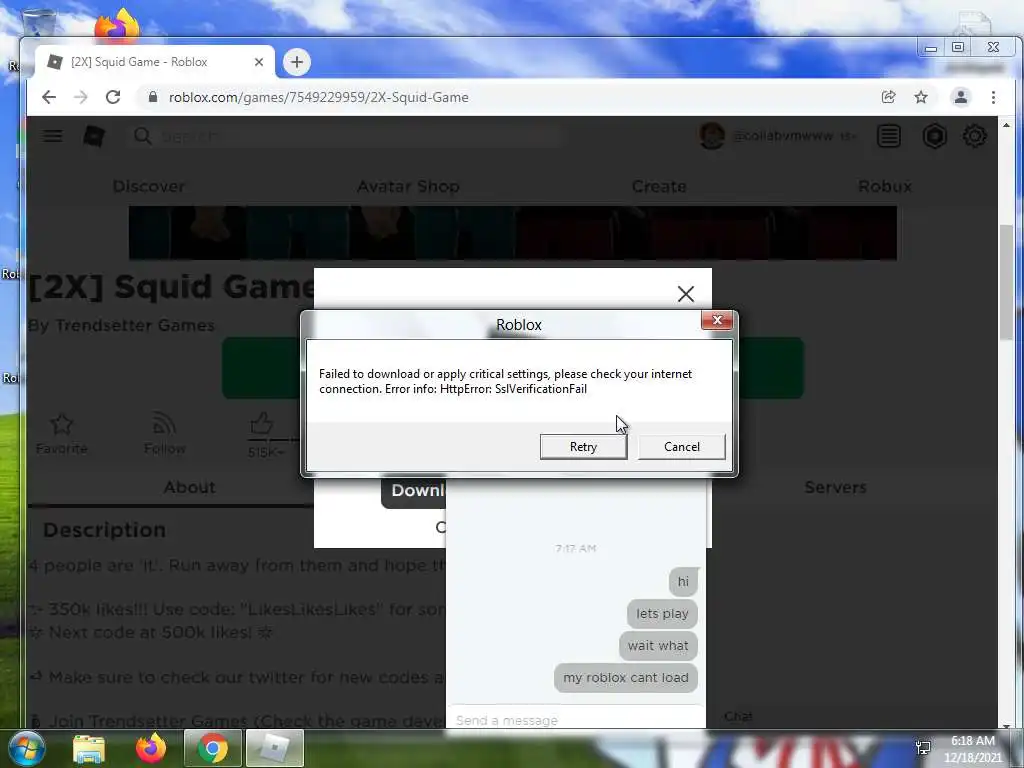Switch to the Servers tab

coord(835,487)
